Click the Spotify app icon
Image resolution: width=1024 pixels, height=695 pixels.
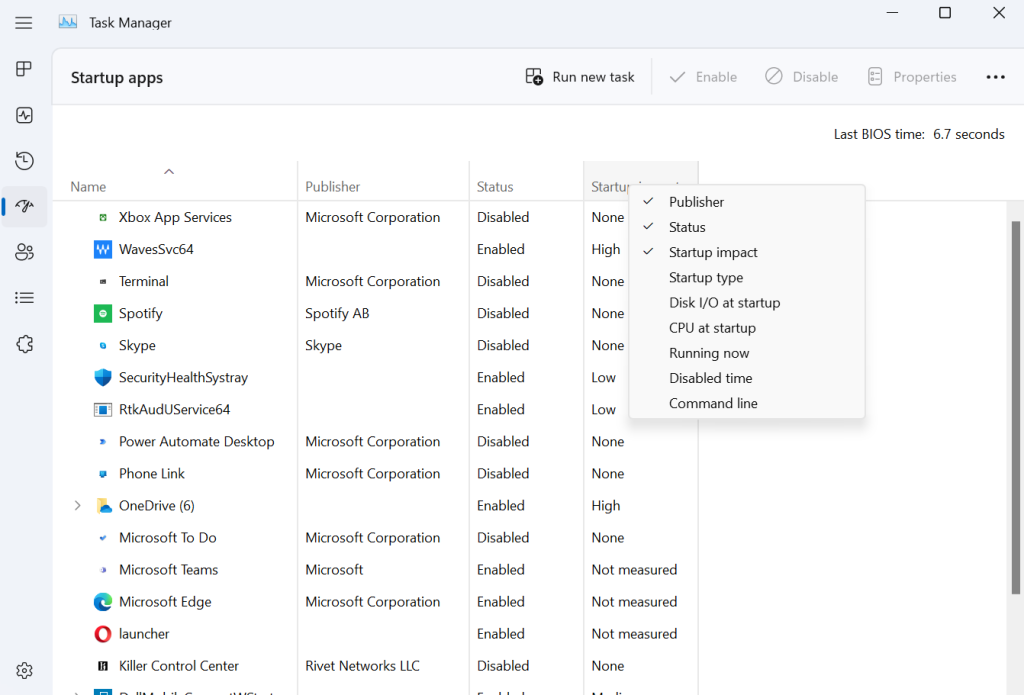(x=103, y=314)
